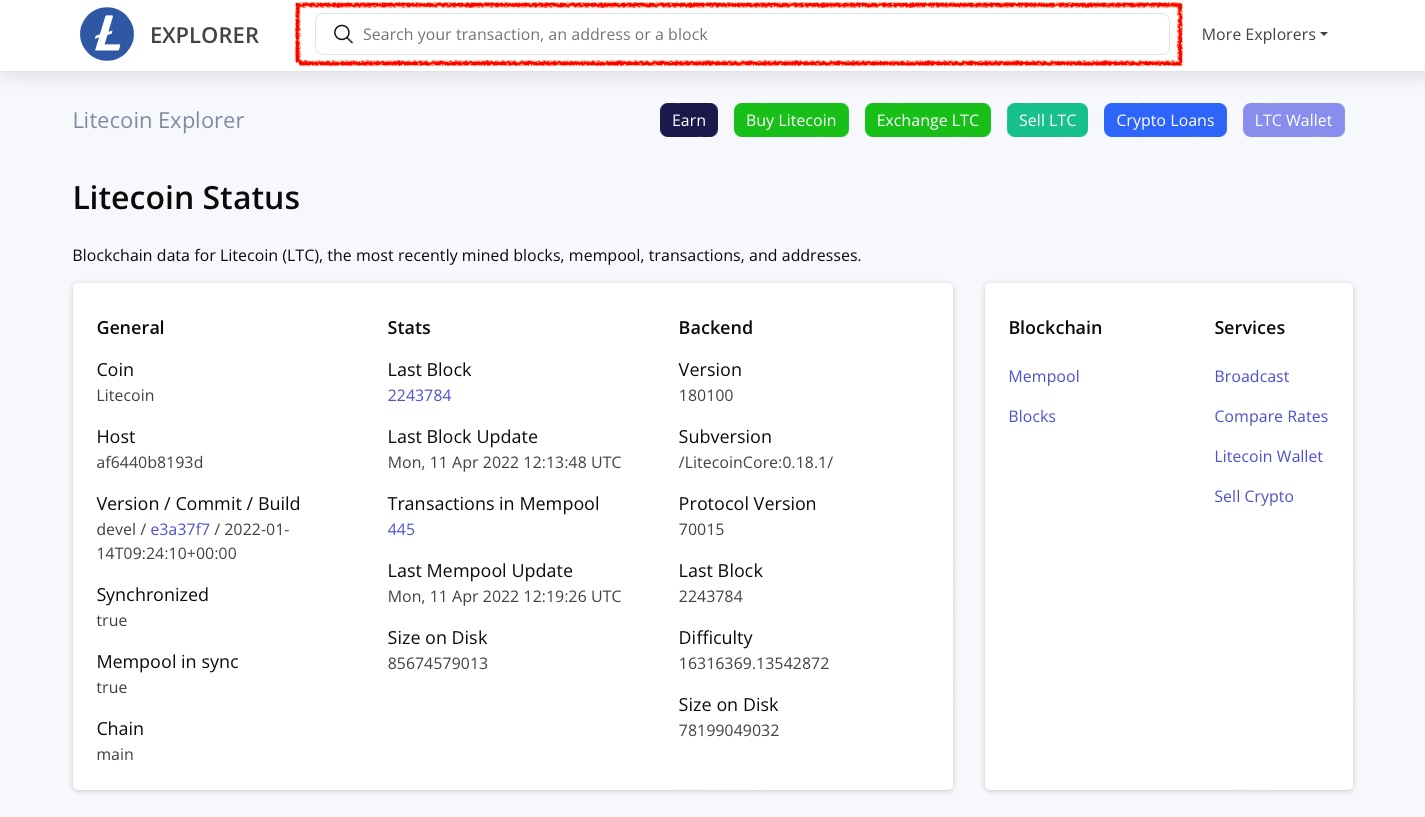
Task: Open commit e3a37f7 link
Action: pyautogui.click(x=180, y=530)
